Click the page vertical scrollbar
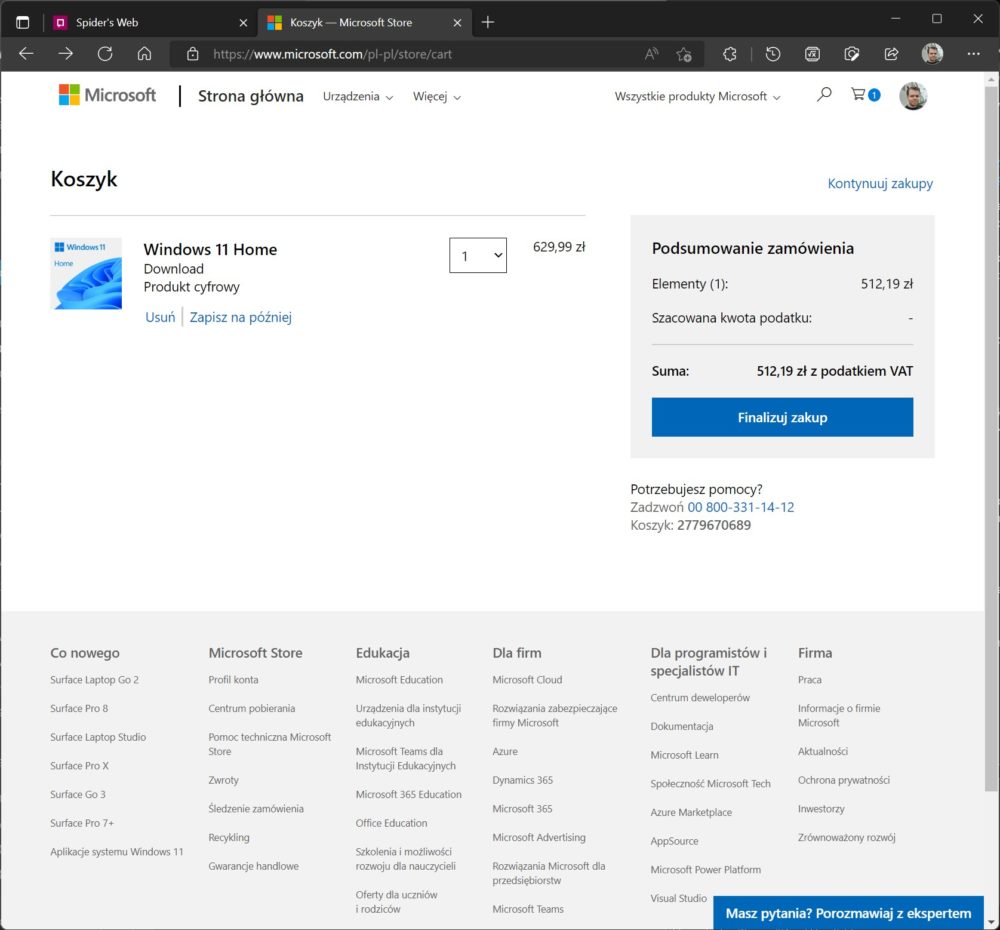The height and width of the screenshot is (930, 1000). pos(991,440)
